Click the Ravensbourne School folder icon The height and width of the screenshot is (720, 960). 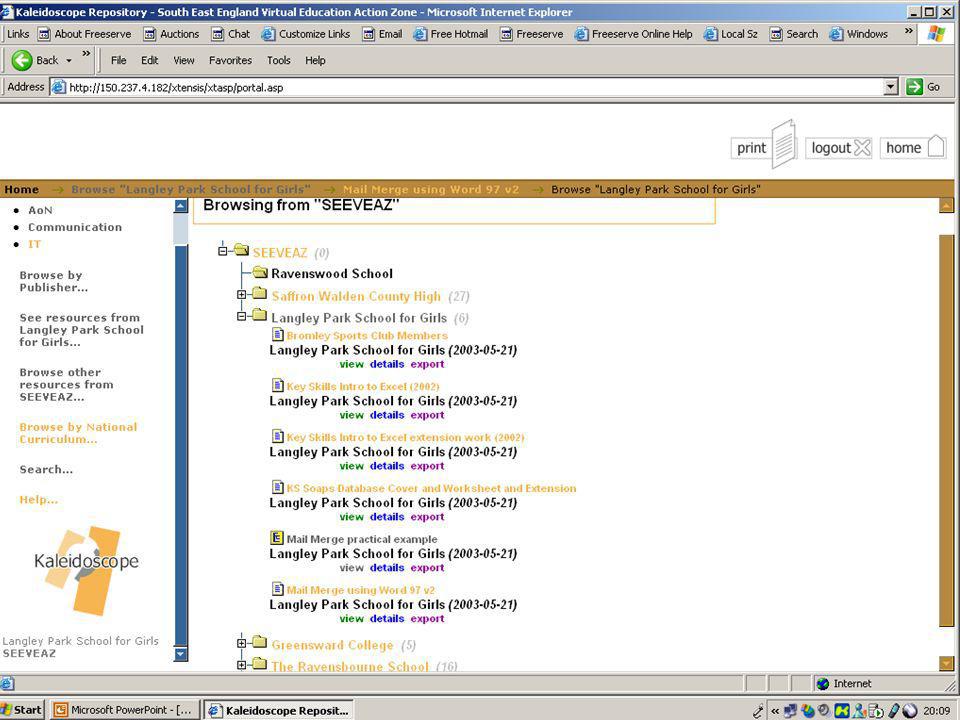click(260, 664)
